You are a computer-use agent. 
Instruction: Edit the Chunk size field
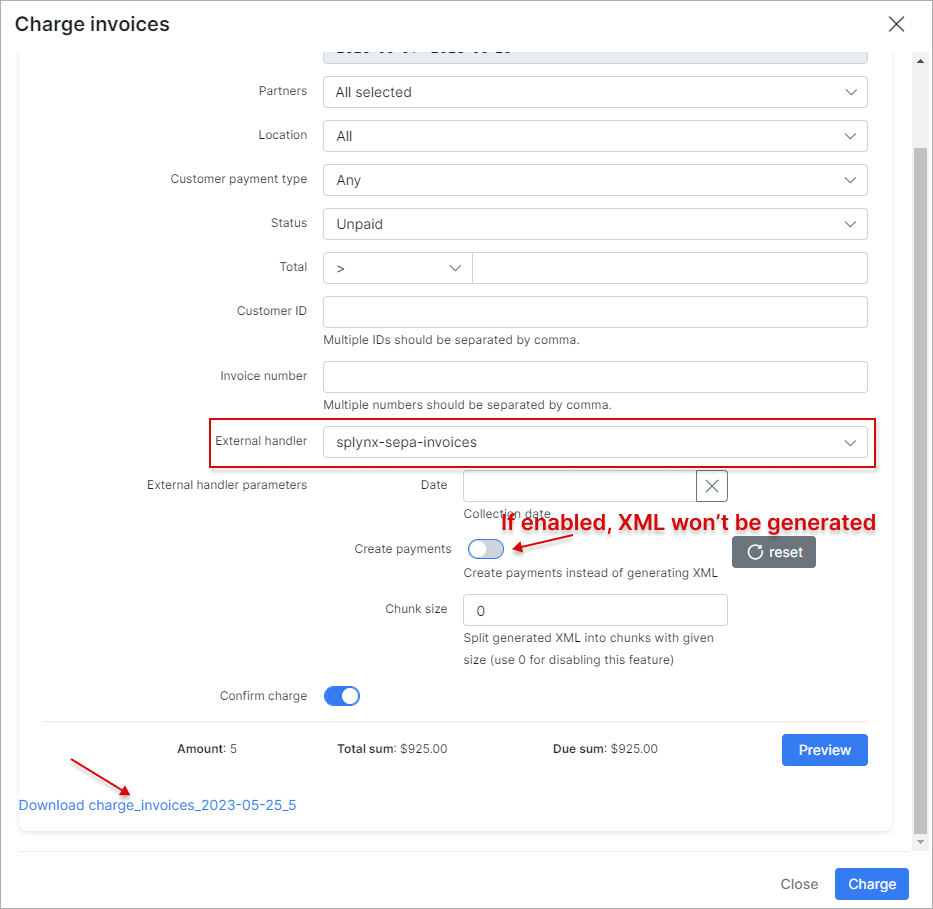(x=595, y=610)
